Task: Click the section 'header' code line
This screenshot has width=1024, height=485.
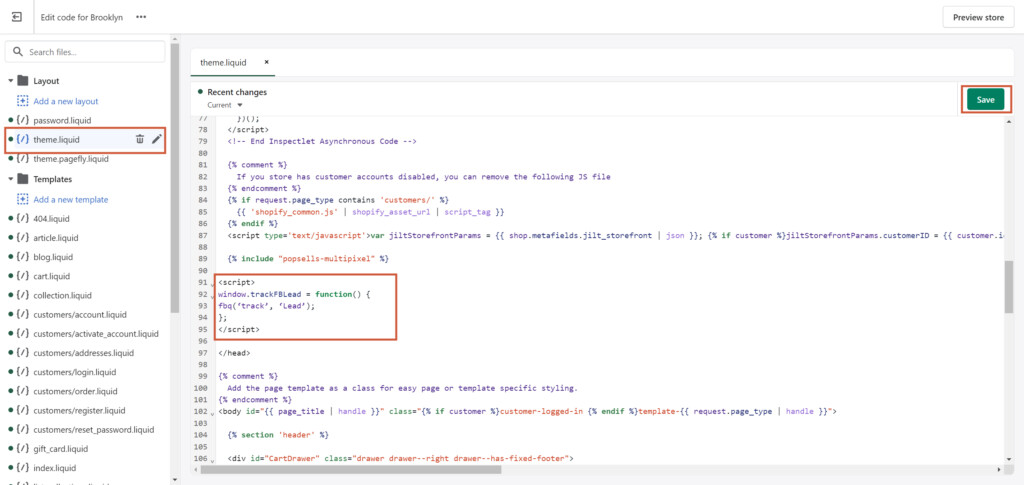Action: point(278,434)
